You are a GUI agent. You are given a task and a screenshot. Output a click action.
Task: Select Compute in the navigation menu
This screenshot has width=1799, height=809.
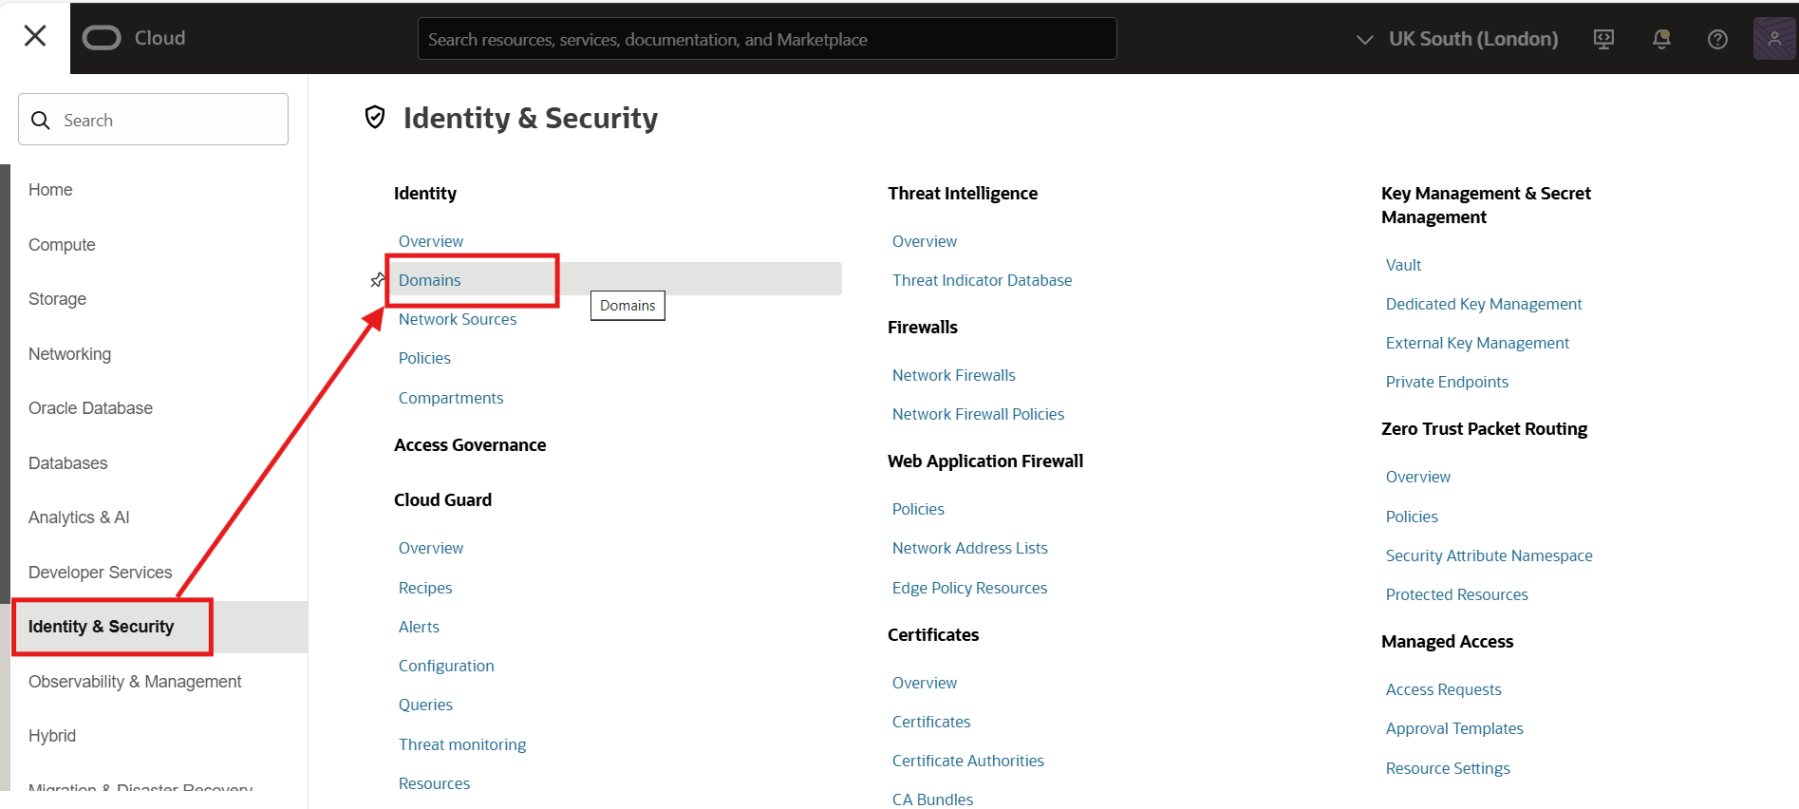(x=62, y=245)
